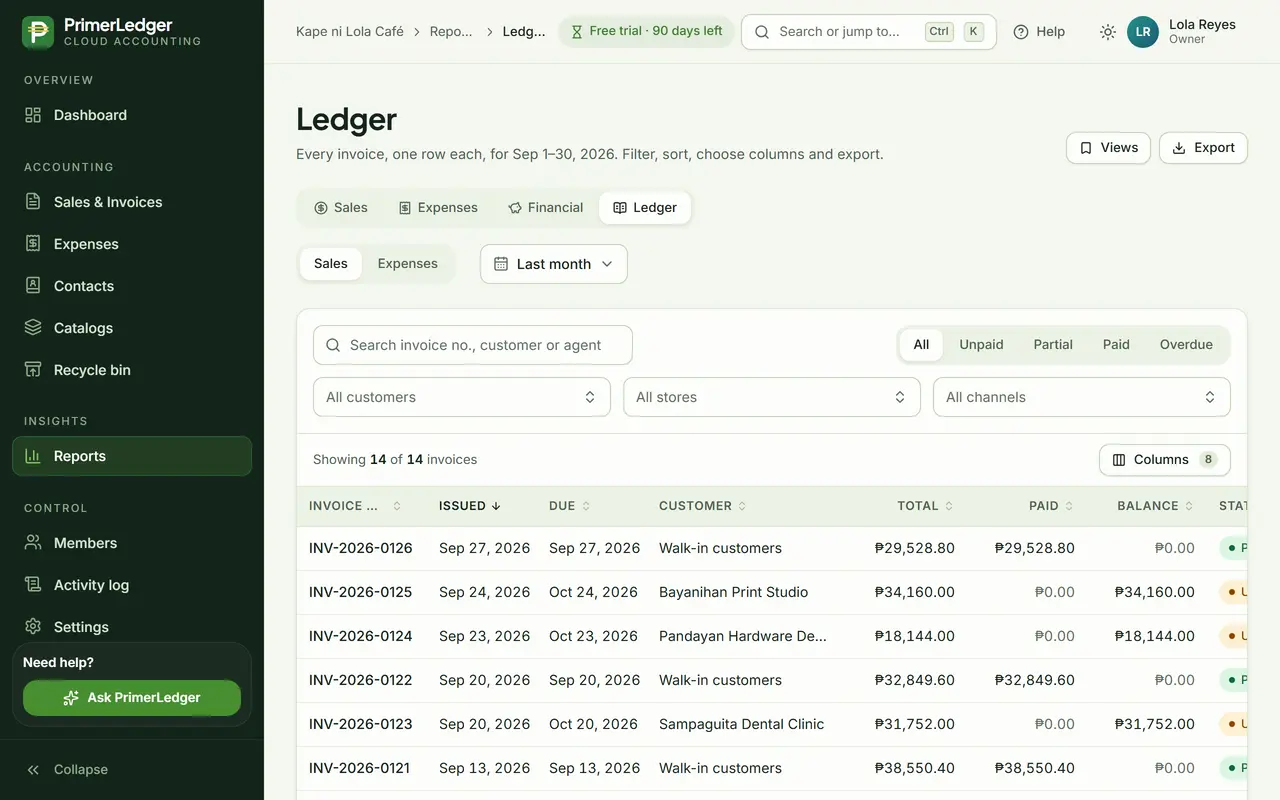The image size is (1280, 800).
Task: Switch to the Expenses report tab
Action: click(438, 208)
